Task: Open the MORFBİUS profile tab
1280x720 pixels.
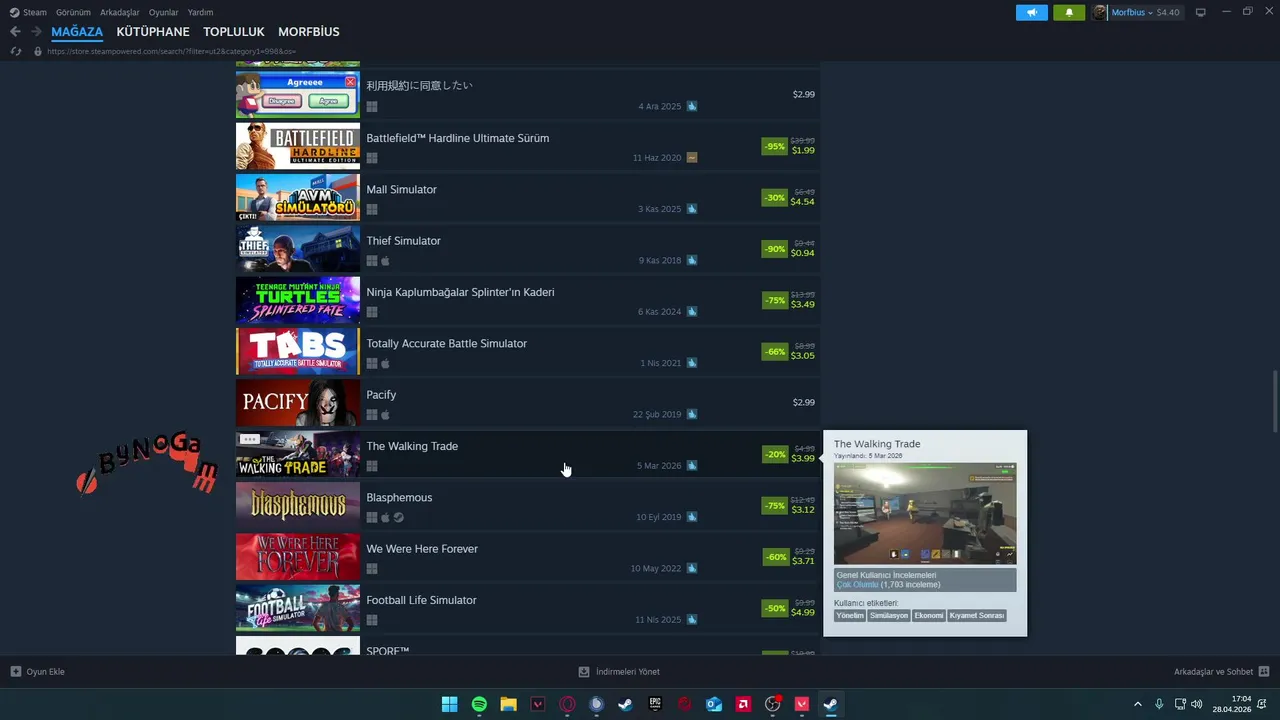Action: pyautogui.click(x=309, y=32)
